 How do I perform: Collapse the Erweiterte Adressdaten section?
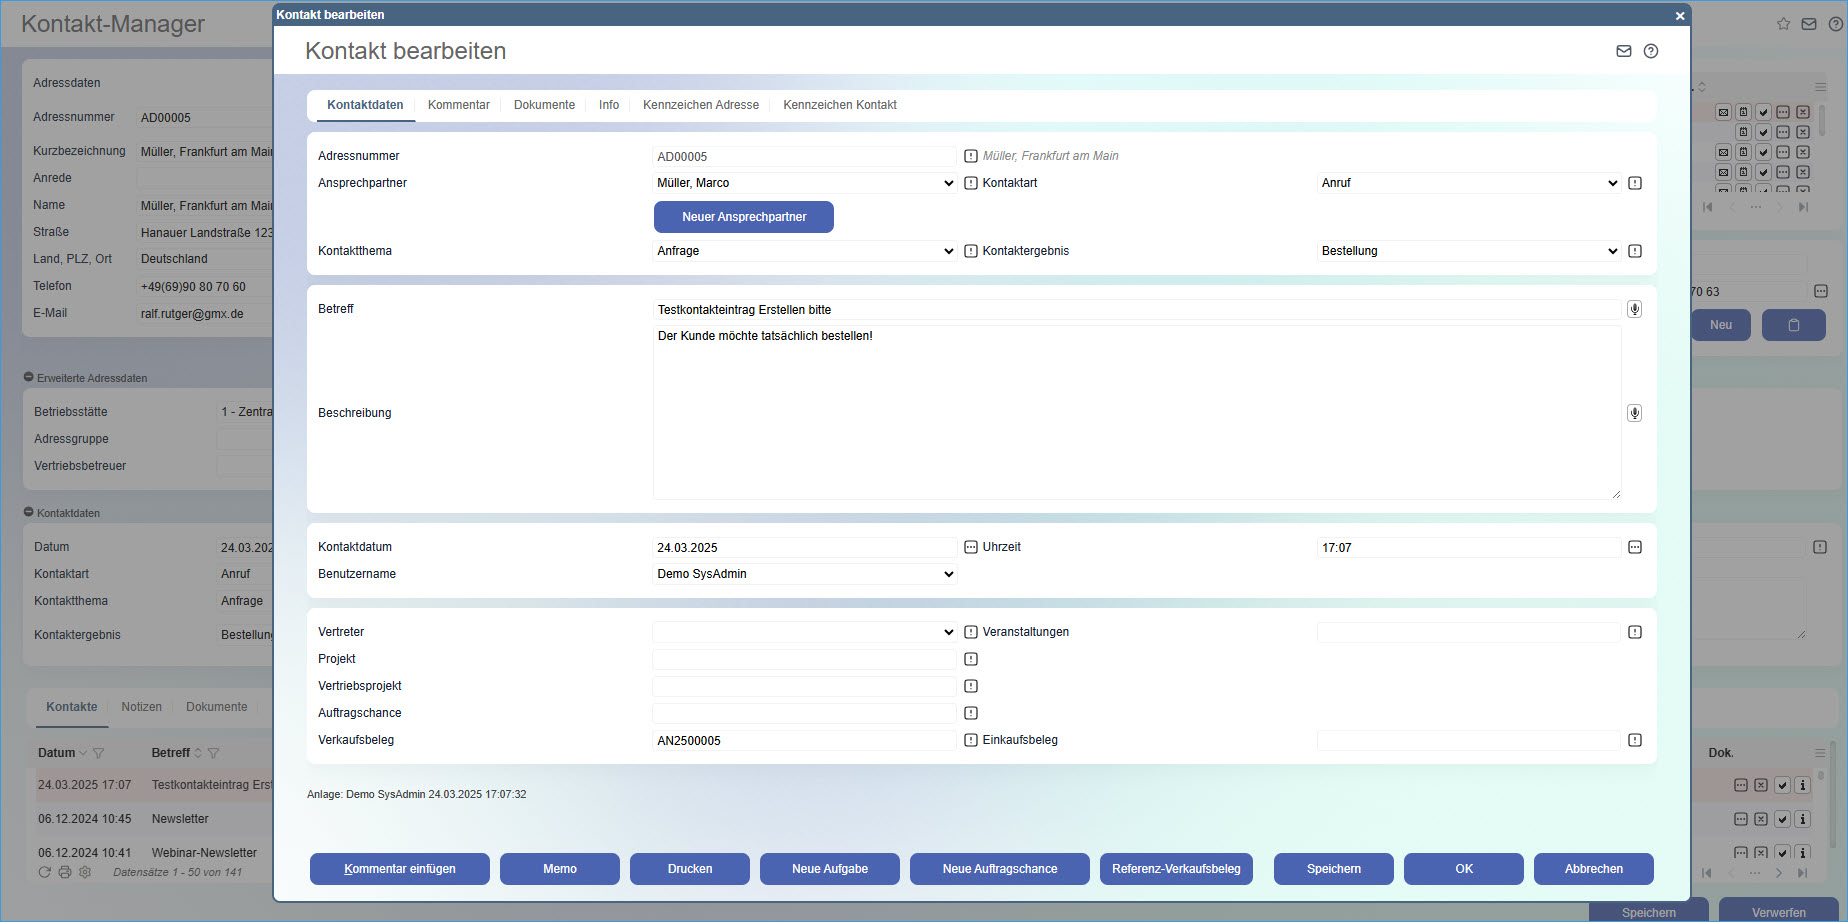pos(29,377)
